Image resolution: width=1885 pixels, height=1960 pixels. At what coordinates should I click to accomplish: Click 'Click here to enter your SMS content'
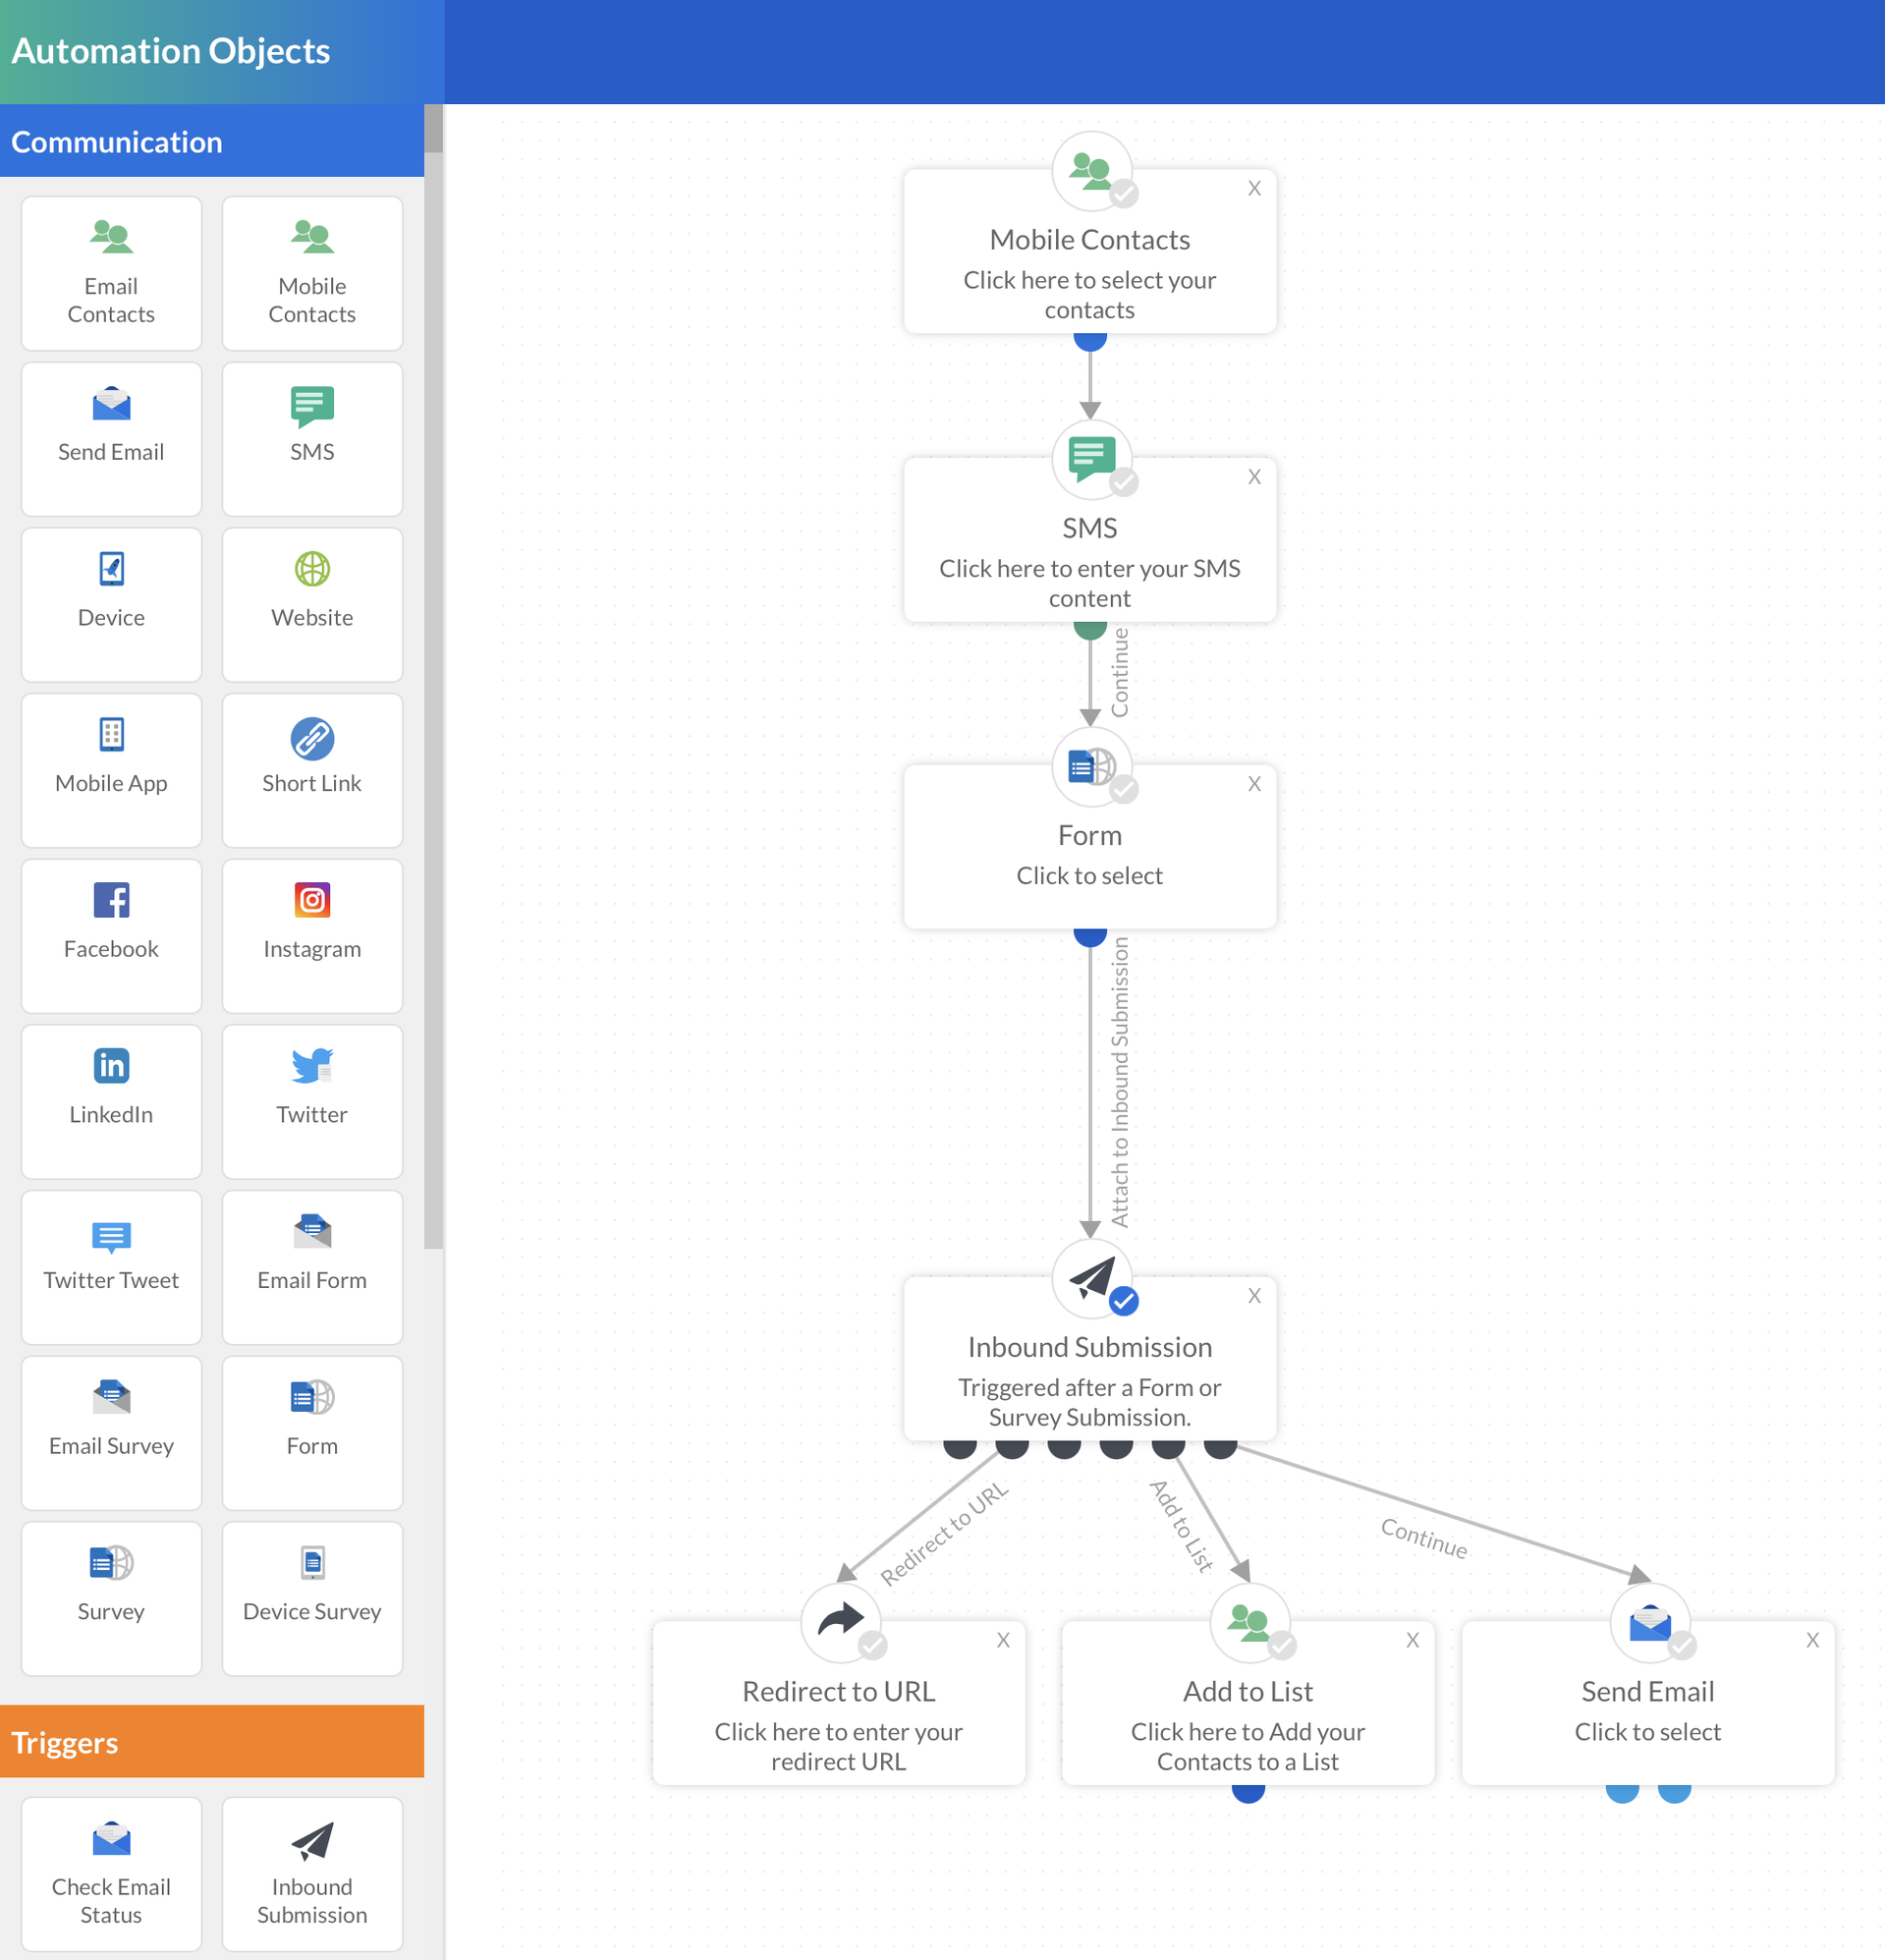[1089, 583]
